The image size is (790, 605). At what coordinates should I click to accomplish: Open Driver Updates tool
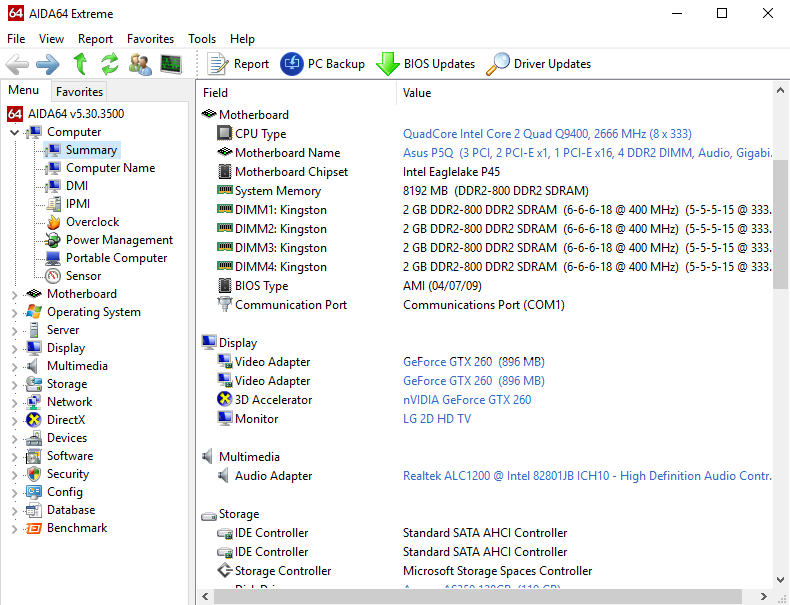[539, 64]
